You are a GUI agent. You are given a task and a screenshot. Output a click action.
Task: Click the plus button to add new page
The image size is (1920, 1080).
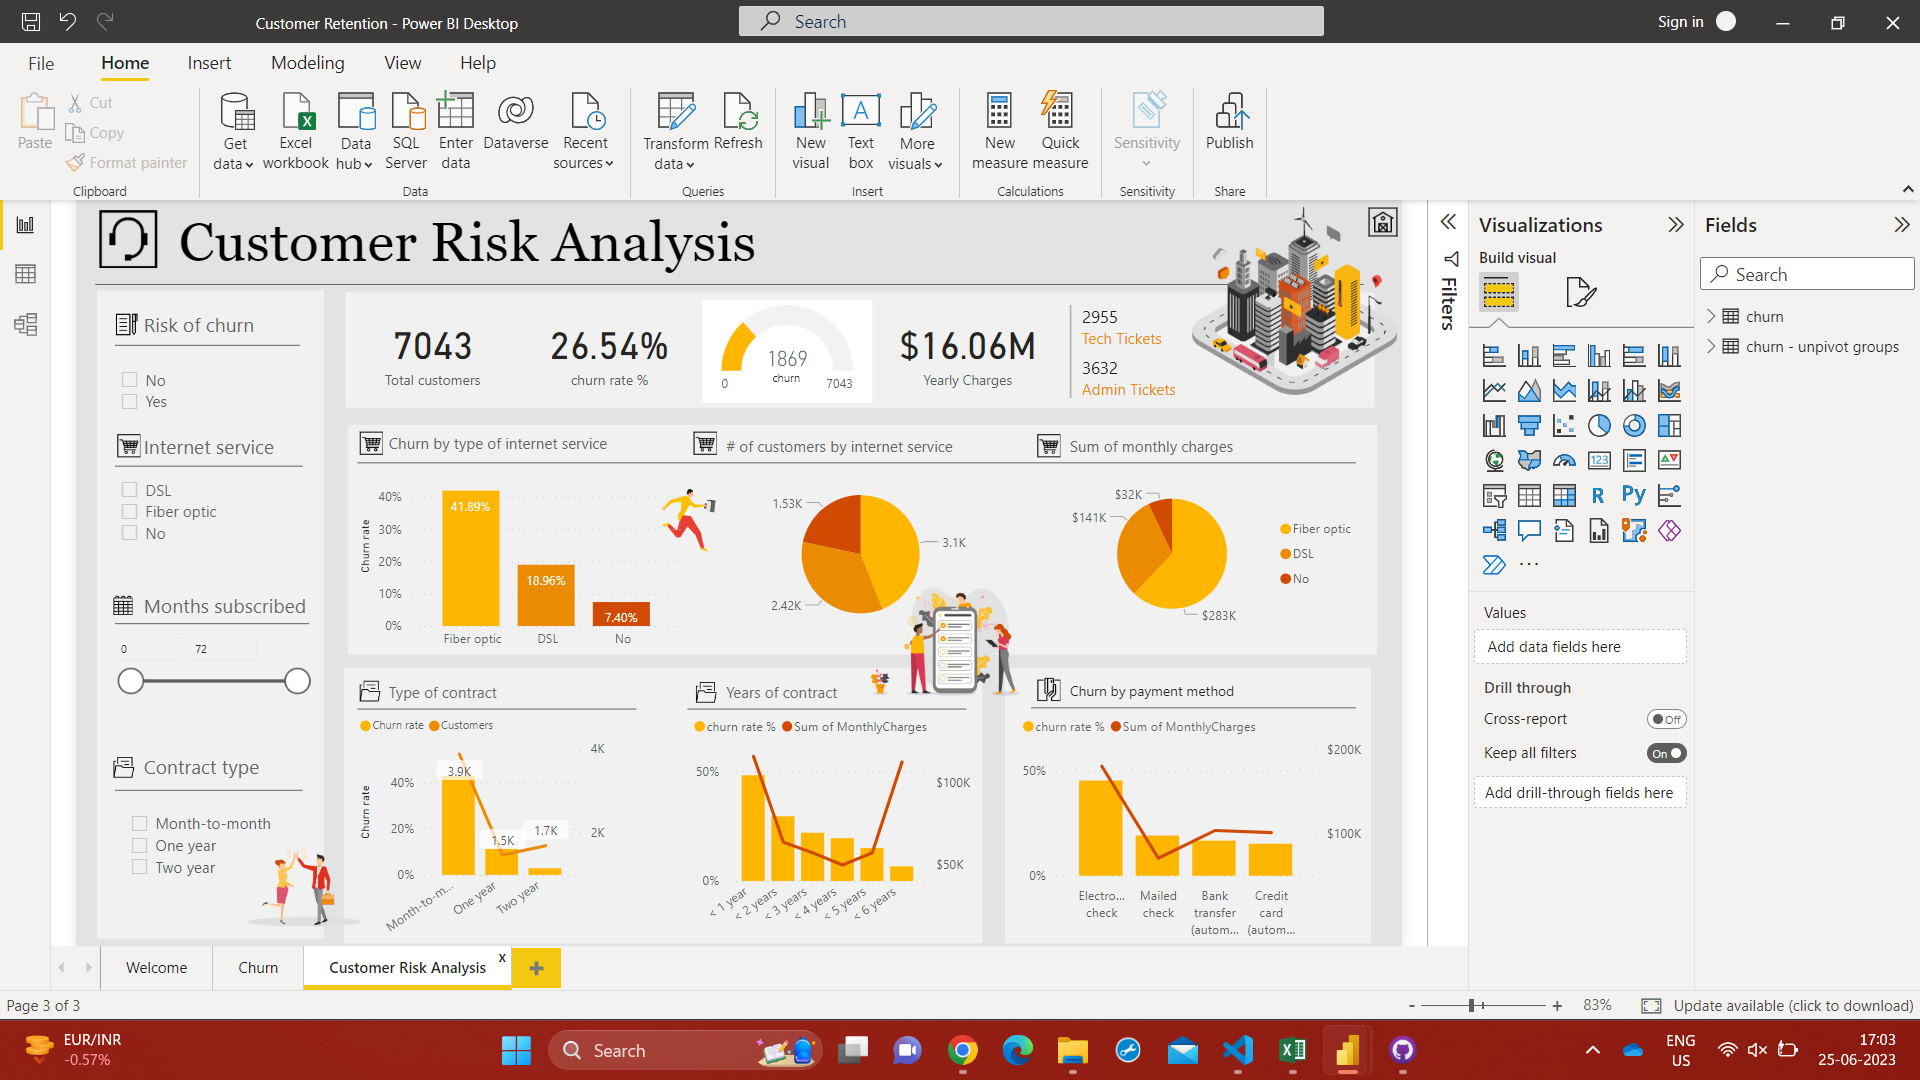536,967
